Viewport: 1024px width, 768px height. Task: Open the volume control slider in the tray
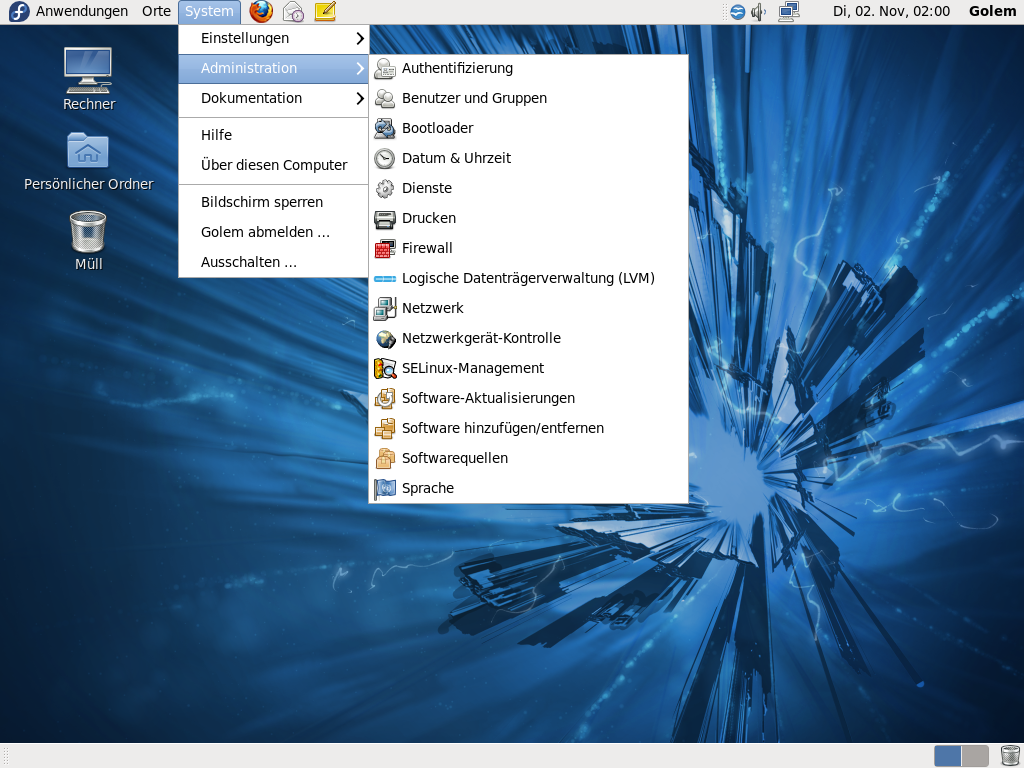[x=758, y=12]
